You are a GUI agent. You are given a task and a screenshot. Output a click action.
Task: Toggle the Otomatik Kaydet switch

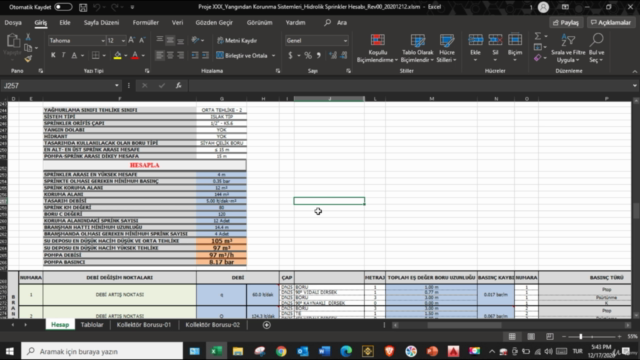click(x=63, y=7)
